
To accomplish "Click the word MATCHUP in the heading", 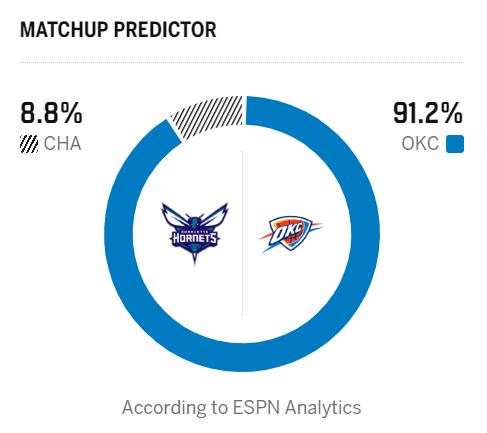I will tap(64, 30).
